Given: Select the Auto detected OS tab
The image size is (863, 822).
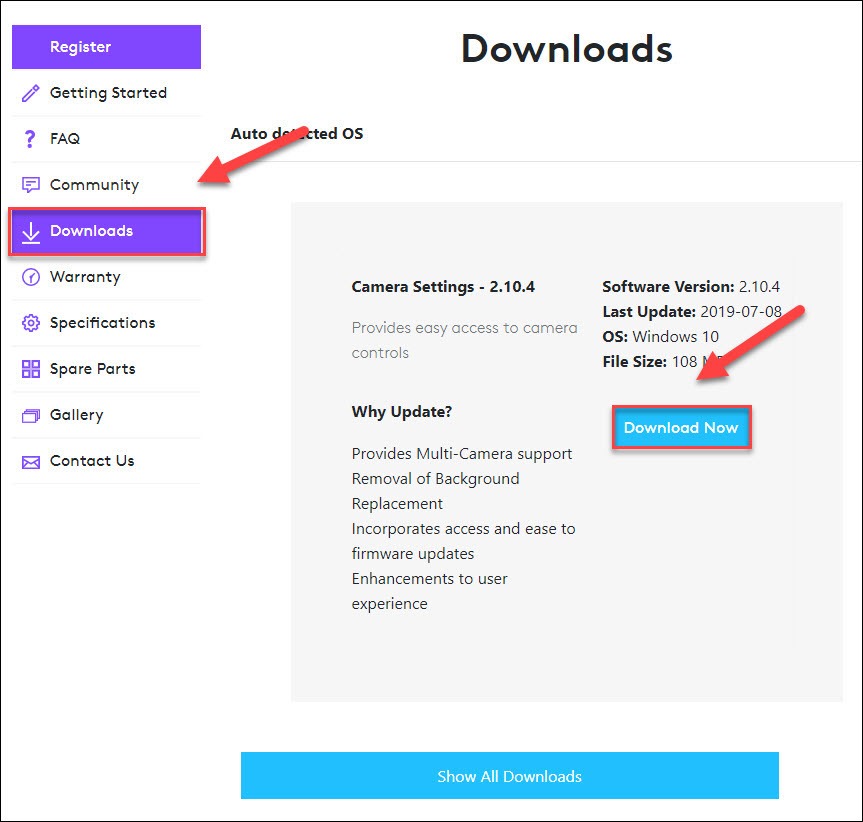Looking at the screenshot, I should (x=297, y=134).
